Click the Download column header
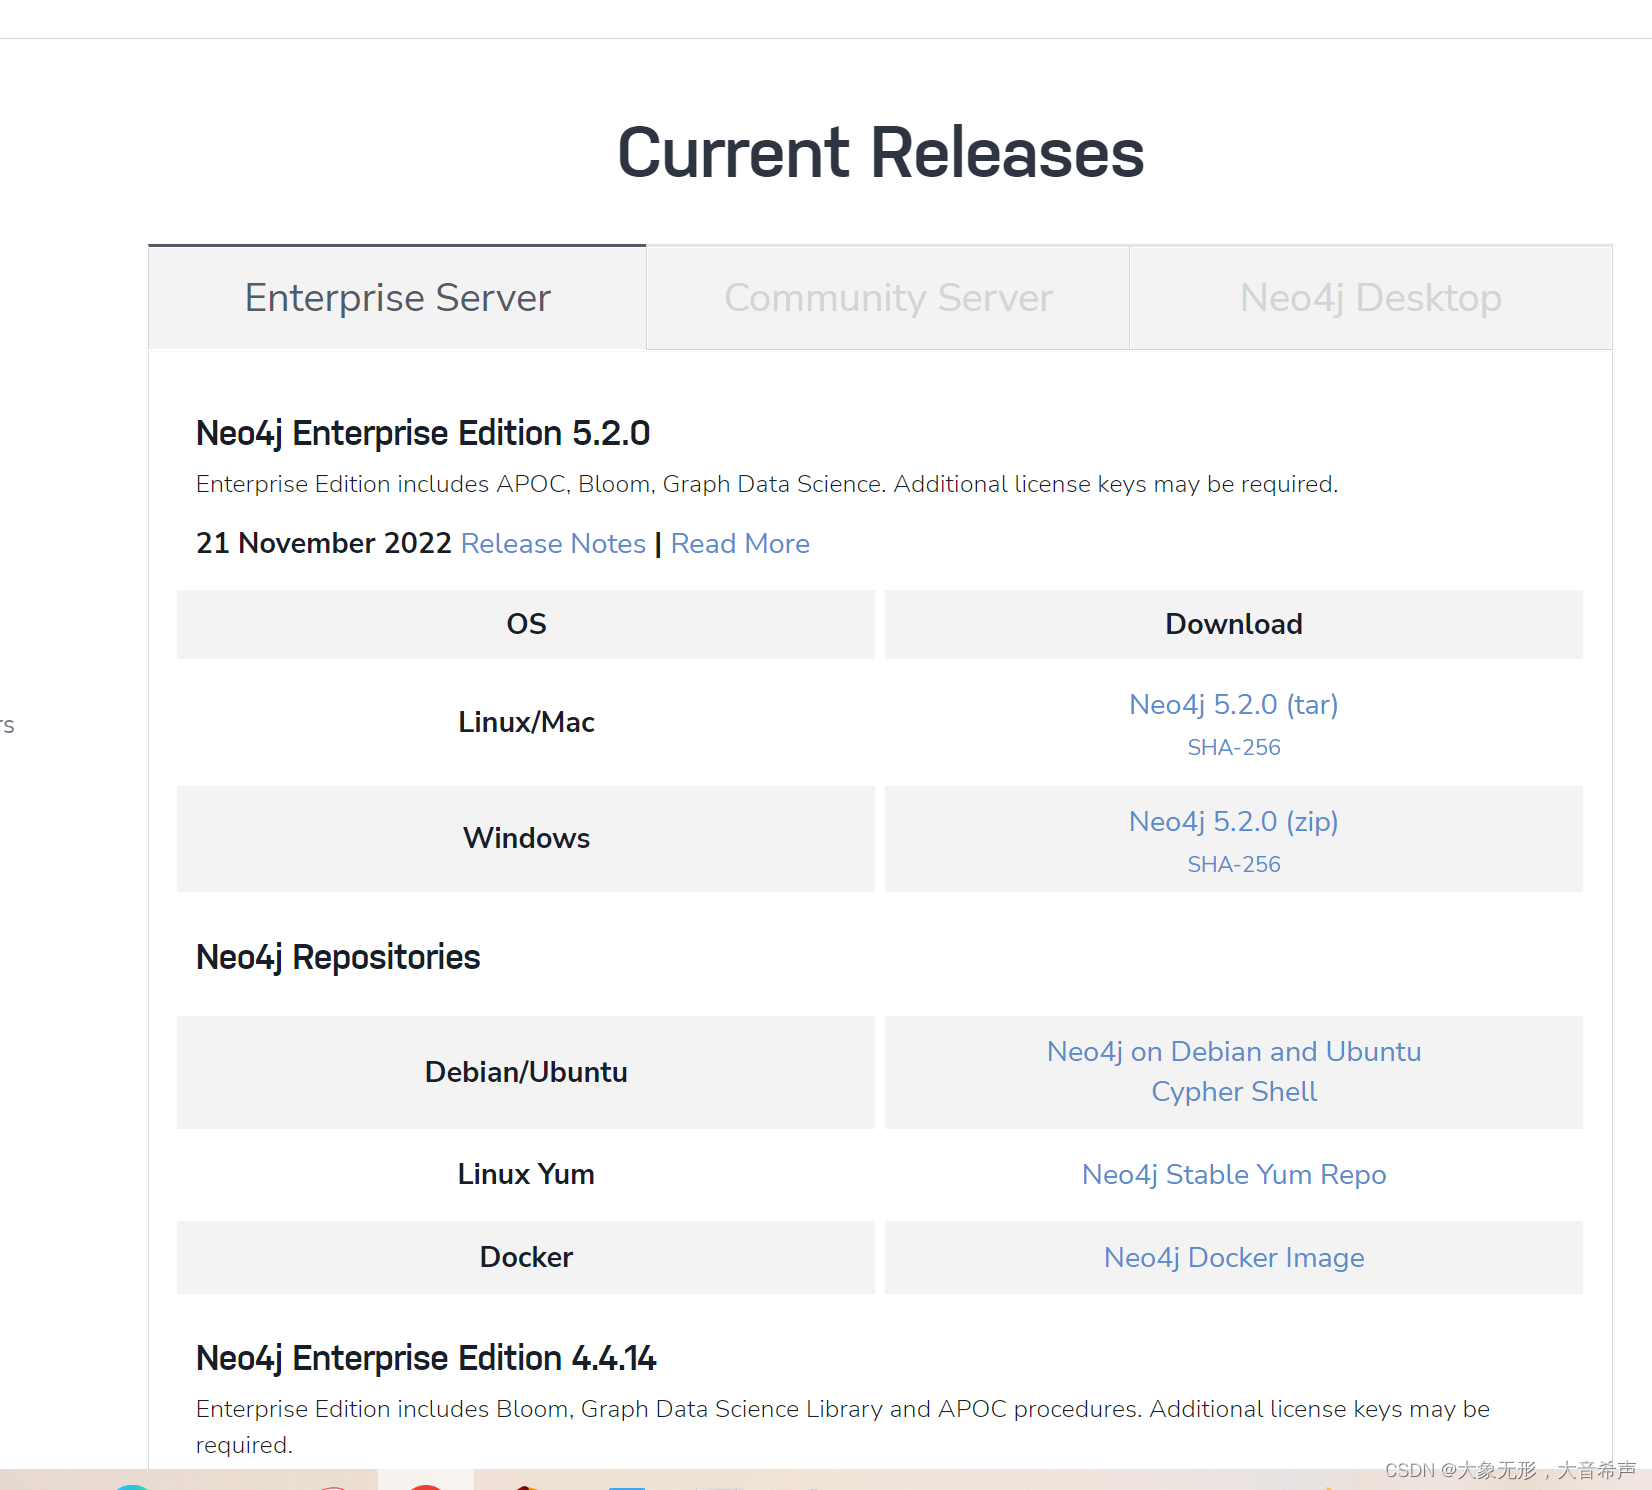Viewport: 1652px width, 1490px height. coord(1233,624)
